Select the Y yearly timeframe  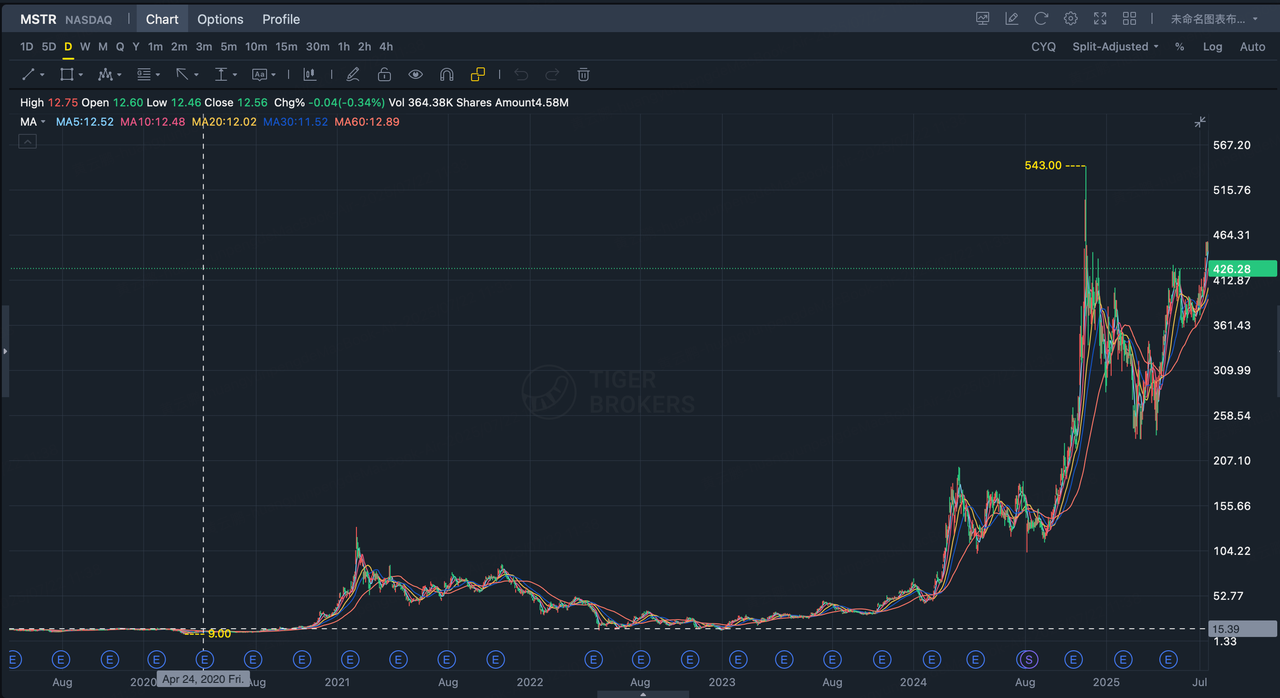pos(136,47)
